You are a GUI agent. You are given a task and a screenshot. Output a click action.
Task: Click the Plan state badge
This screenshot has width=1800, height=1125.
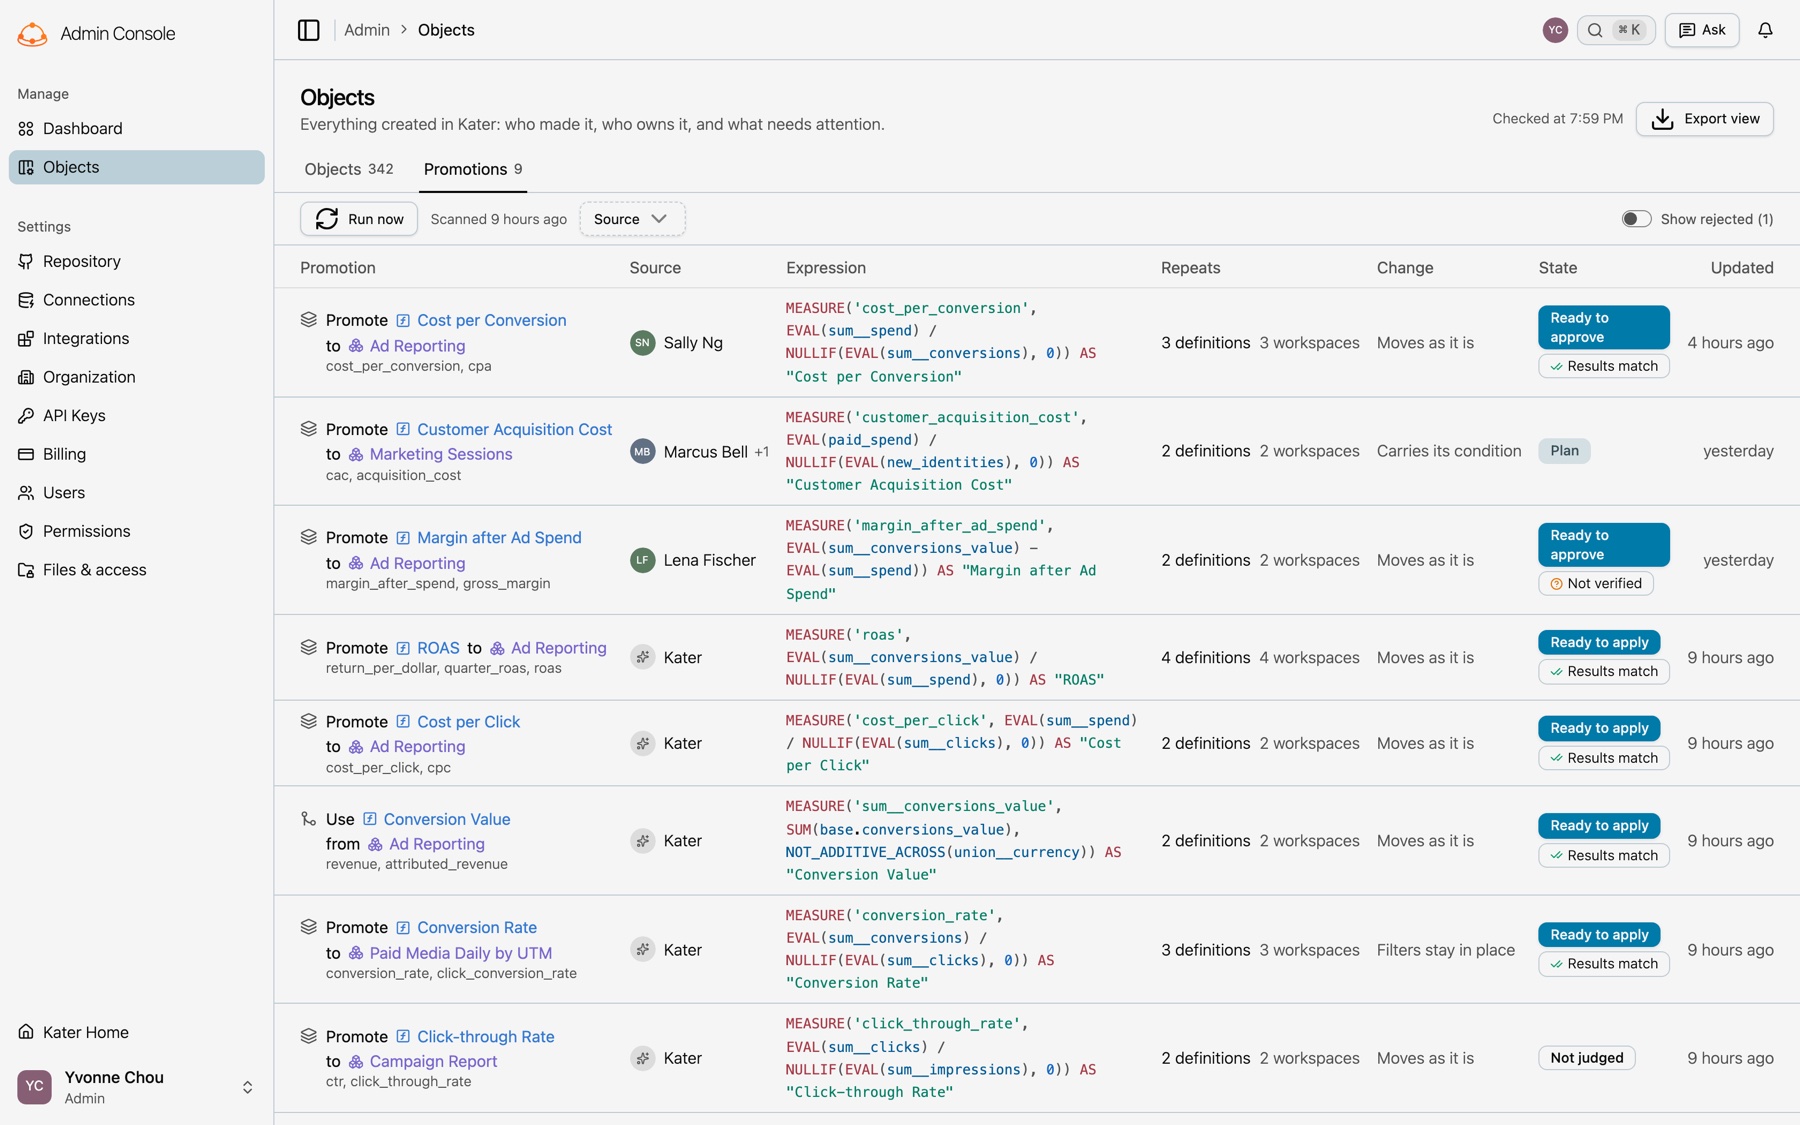pyautogui.click(x=1564, y=451)
